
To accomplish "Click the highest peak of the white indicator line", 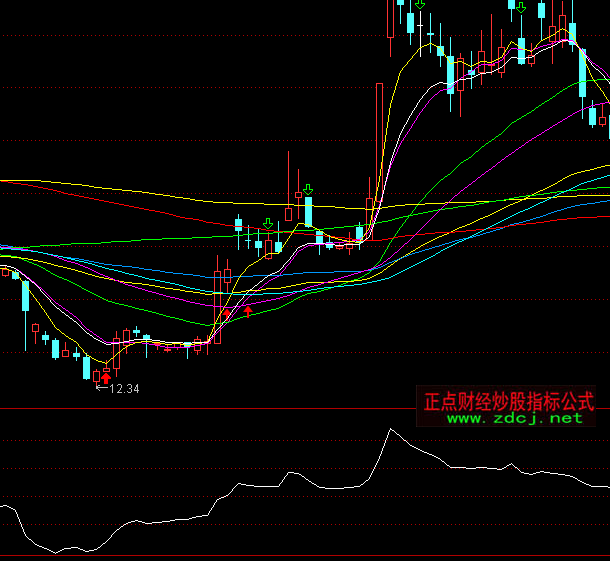I will click(x=389, y=430).
